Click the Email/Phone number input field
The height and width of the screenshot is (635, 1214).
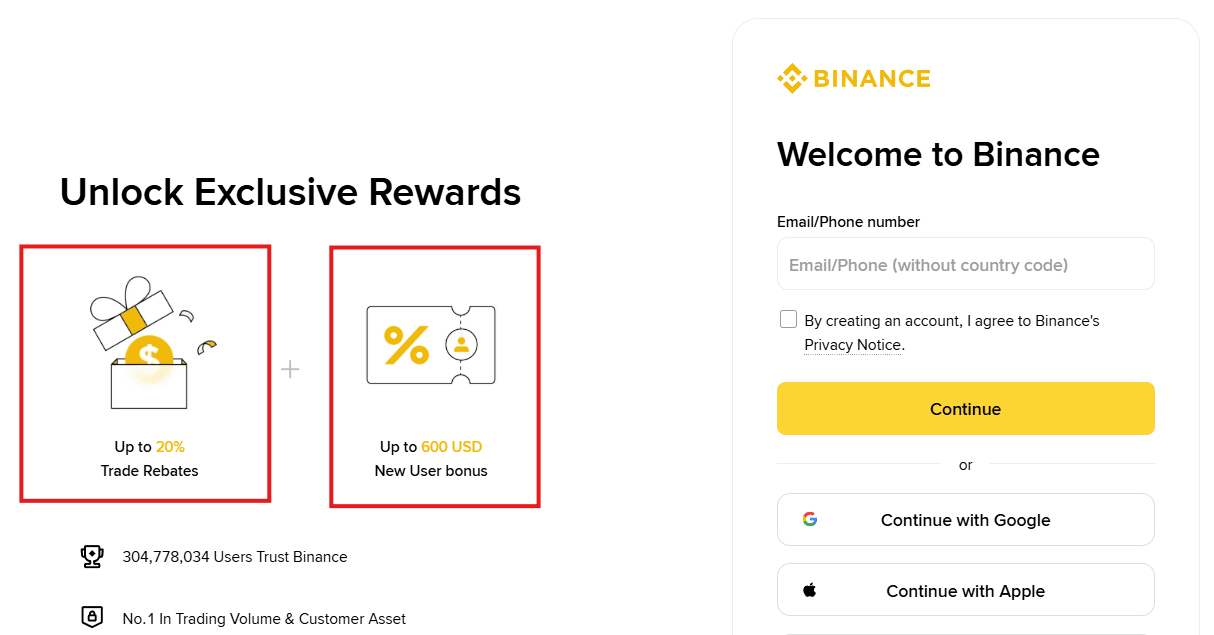(x=964, y=263)
